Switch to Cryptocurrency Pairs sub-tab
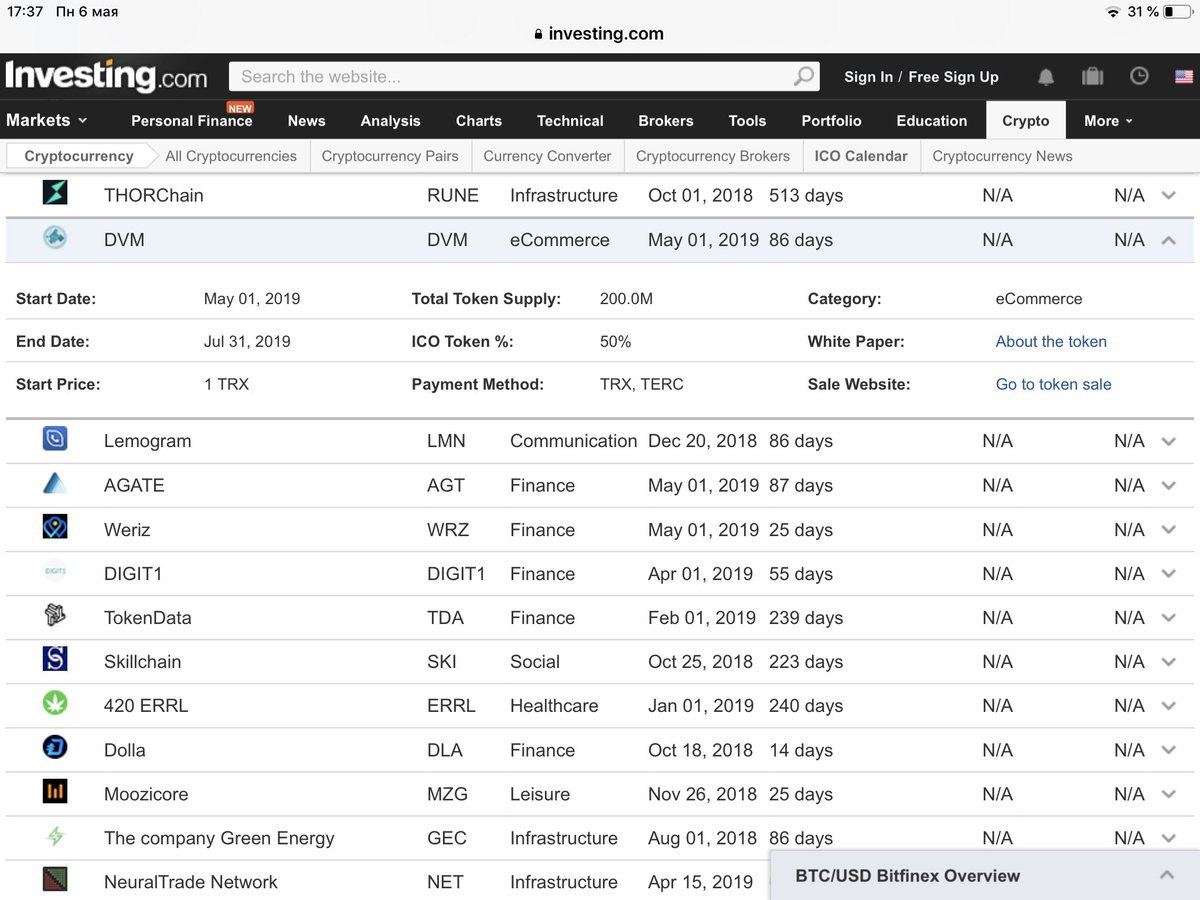 [390, 156]
